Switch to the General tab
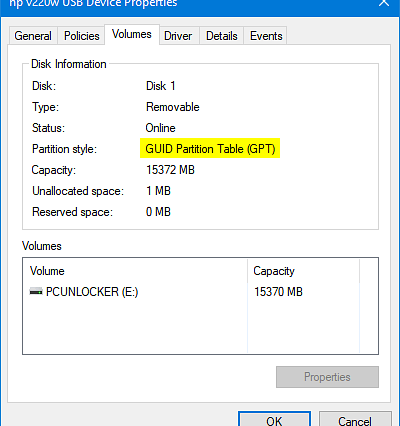The height and width of the screenshot is (426, 400). click(x=33, y=36)
